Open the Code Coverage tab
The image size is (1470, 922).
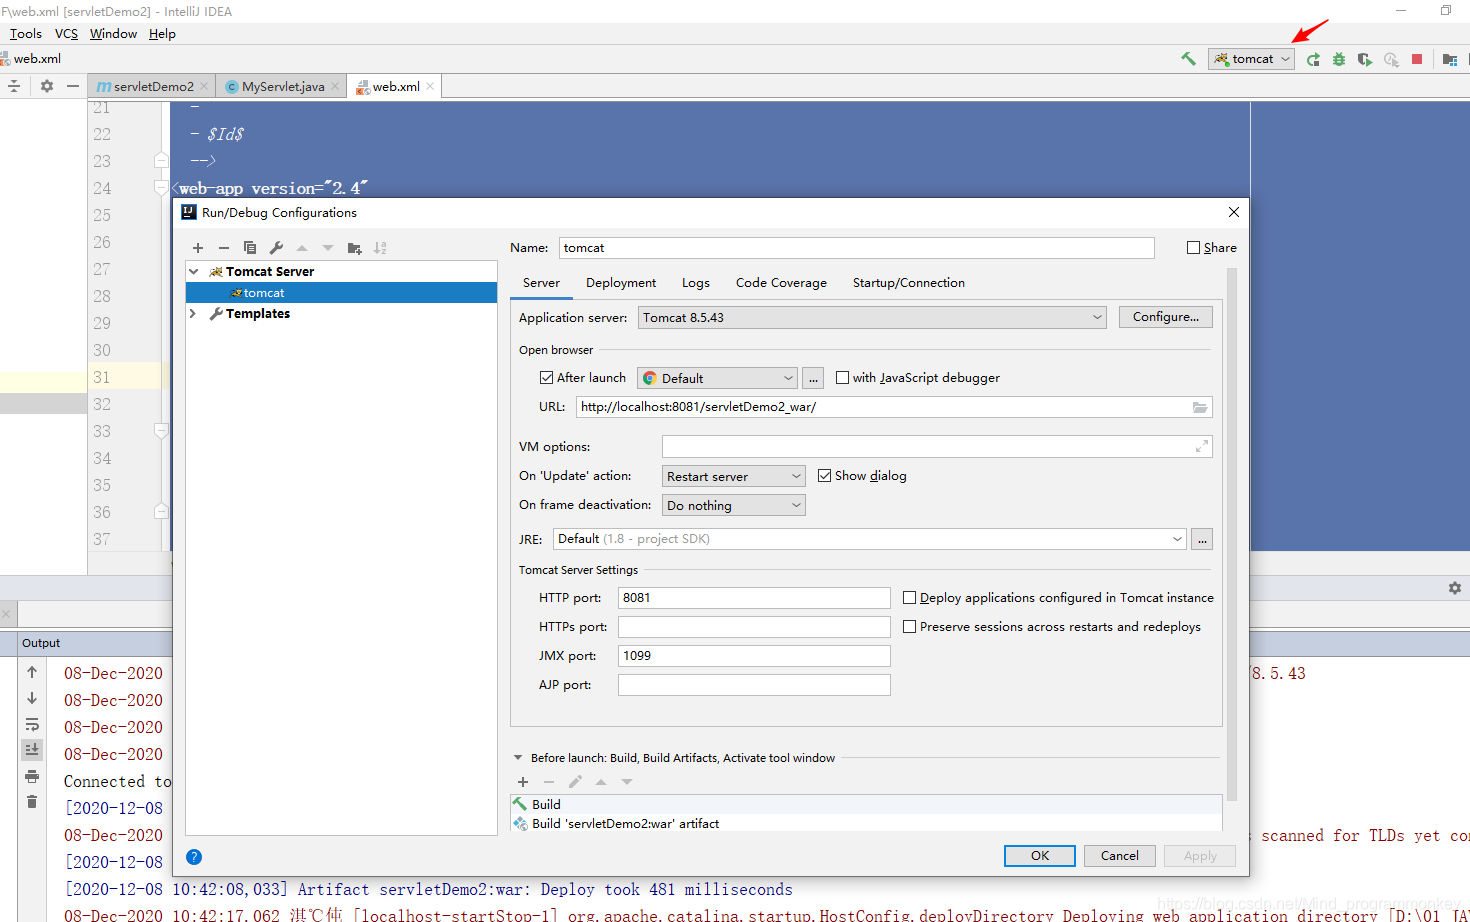pyautogui.click(x=781, y=283)
